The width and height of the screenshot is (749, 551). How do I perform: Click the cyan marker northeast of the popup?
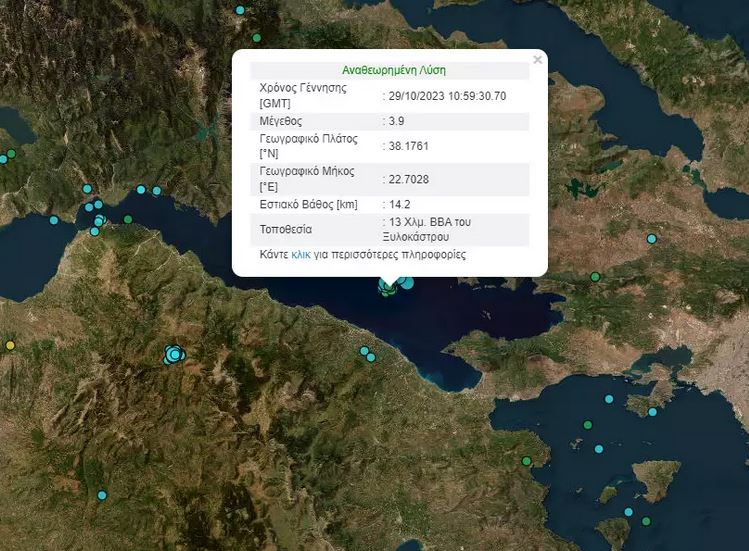652,239
